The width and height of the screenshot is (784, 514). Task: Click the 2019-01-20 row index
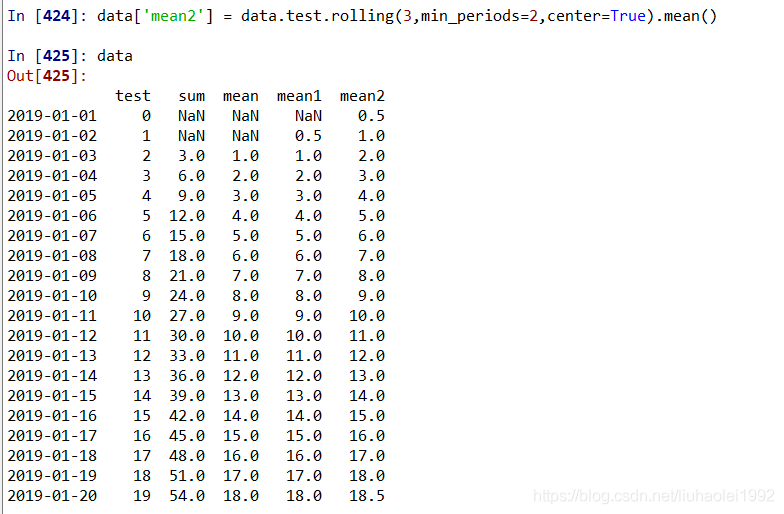(x=52, y=496)
